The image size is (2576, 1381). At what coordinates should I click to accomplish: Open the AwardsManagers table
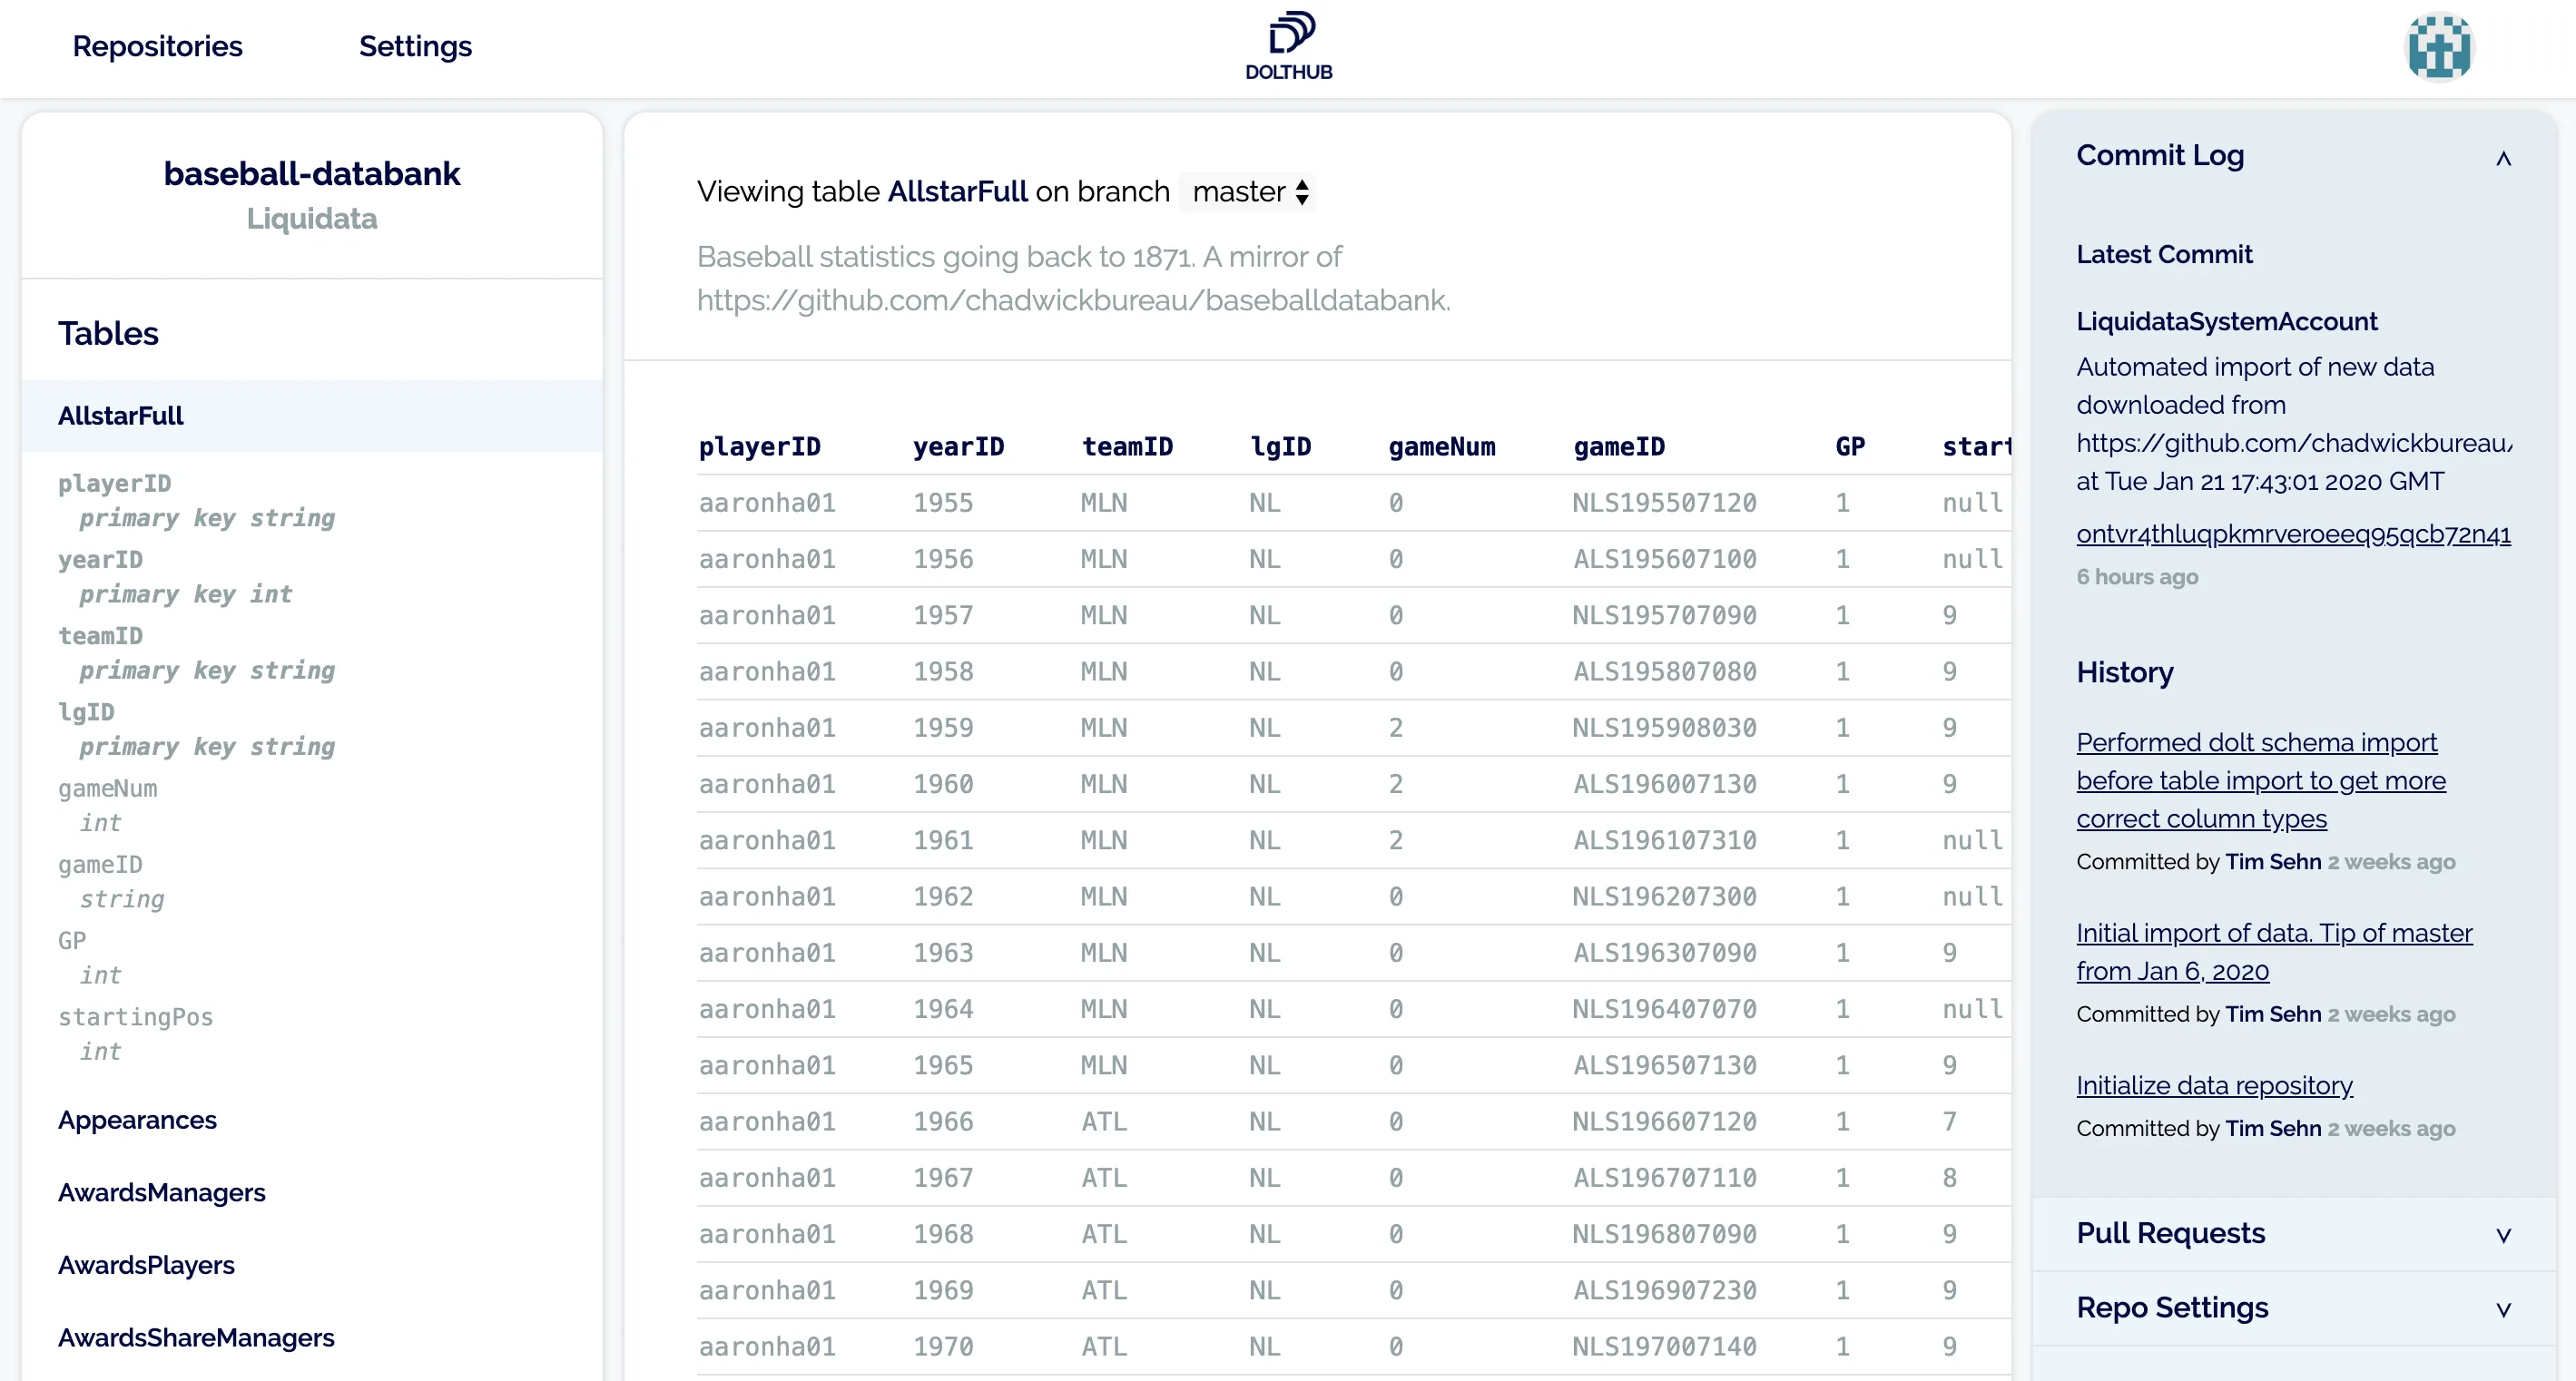coord(162,1192)
